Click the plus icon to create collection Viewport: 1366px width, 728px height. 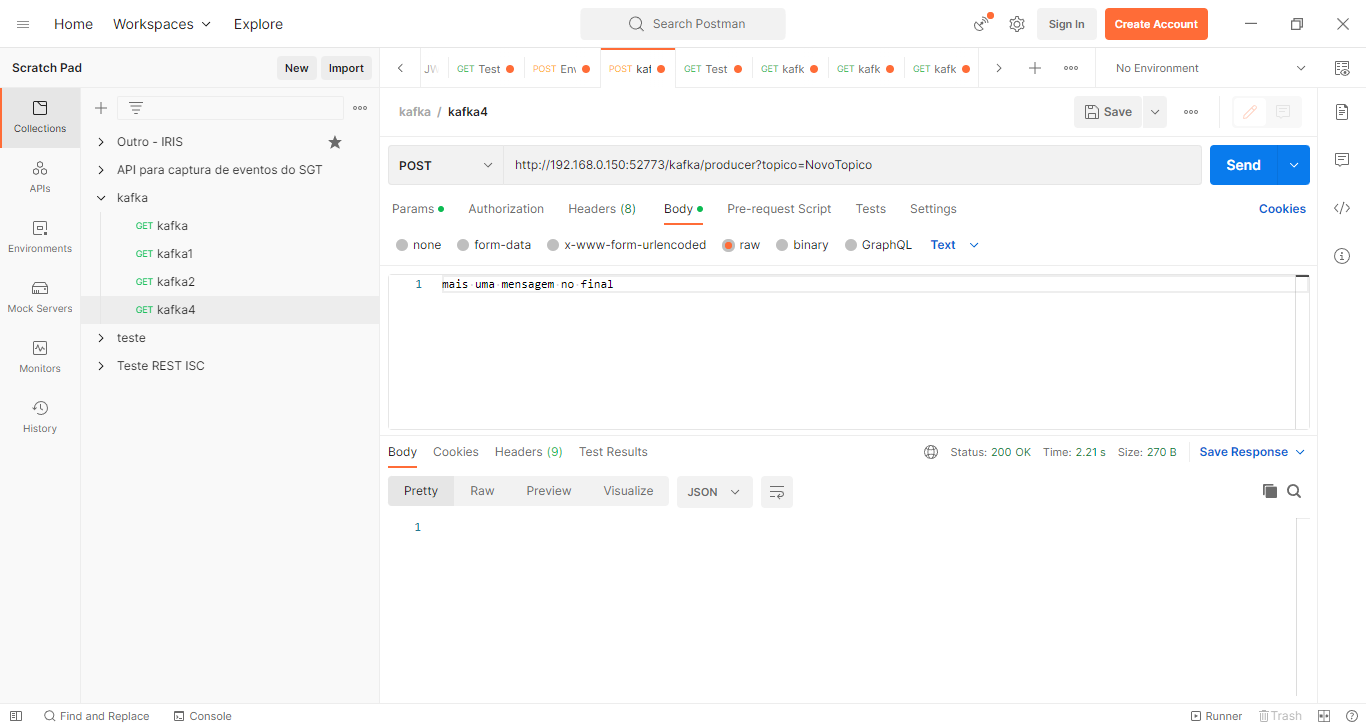(101, 108)
